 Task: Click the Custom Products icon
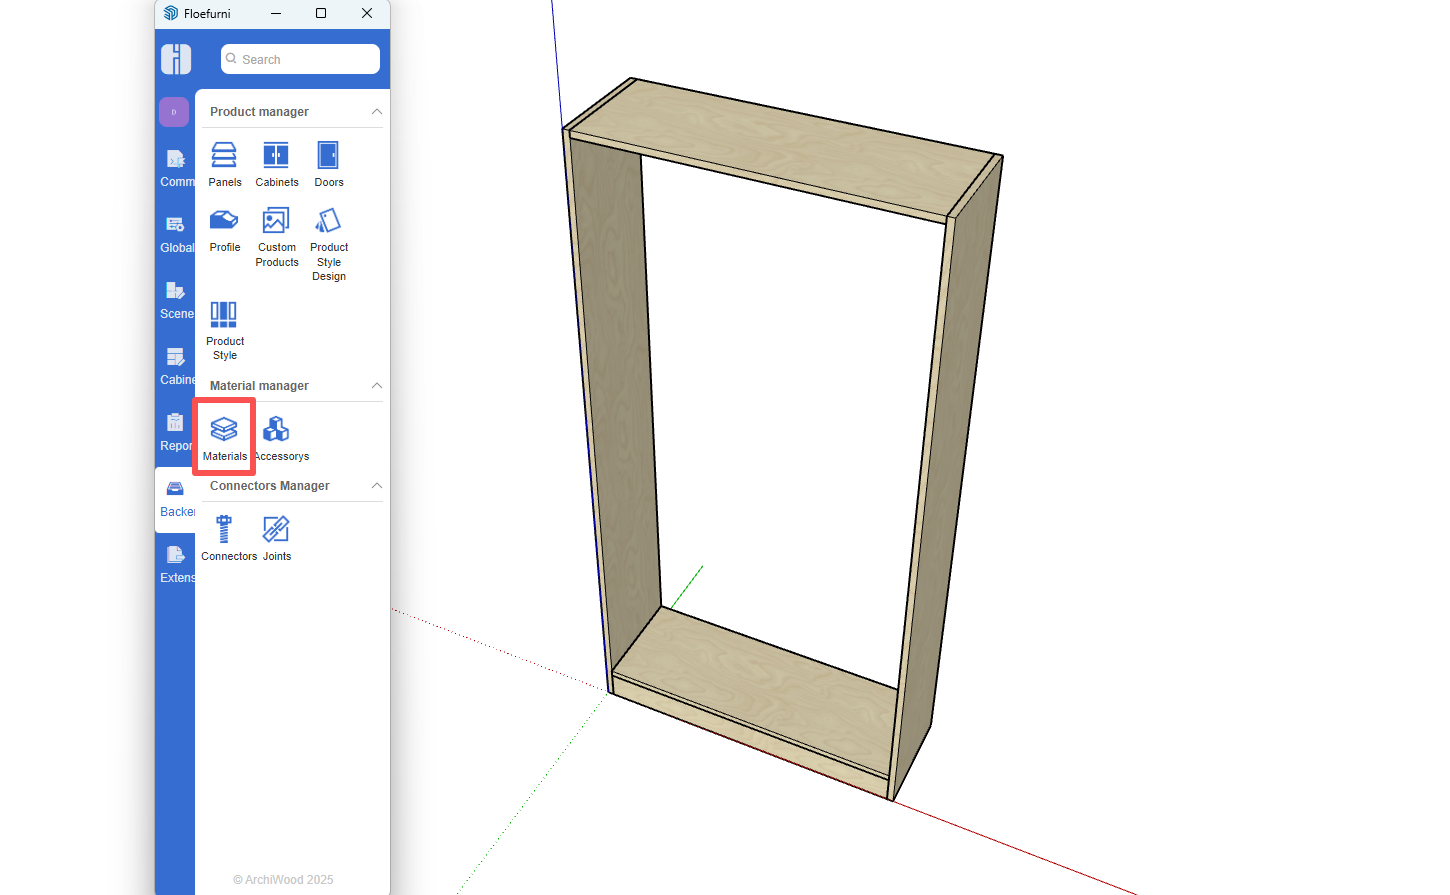click(x=276, y=236)
